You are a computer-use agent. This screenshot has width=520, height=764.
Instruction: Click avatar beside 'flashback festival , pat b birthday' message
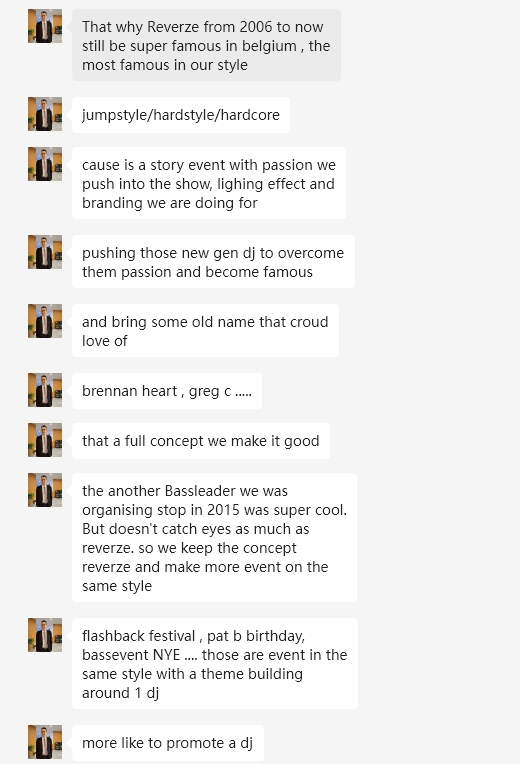[45, 635]
